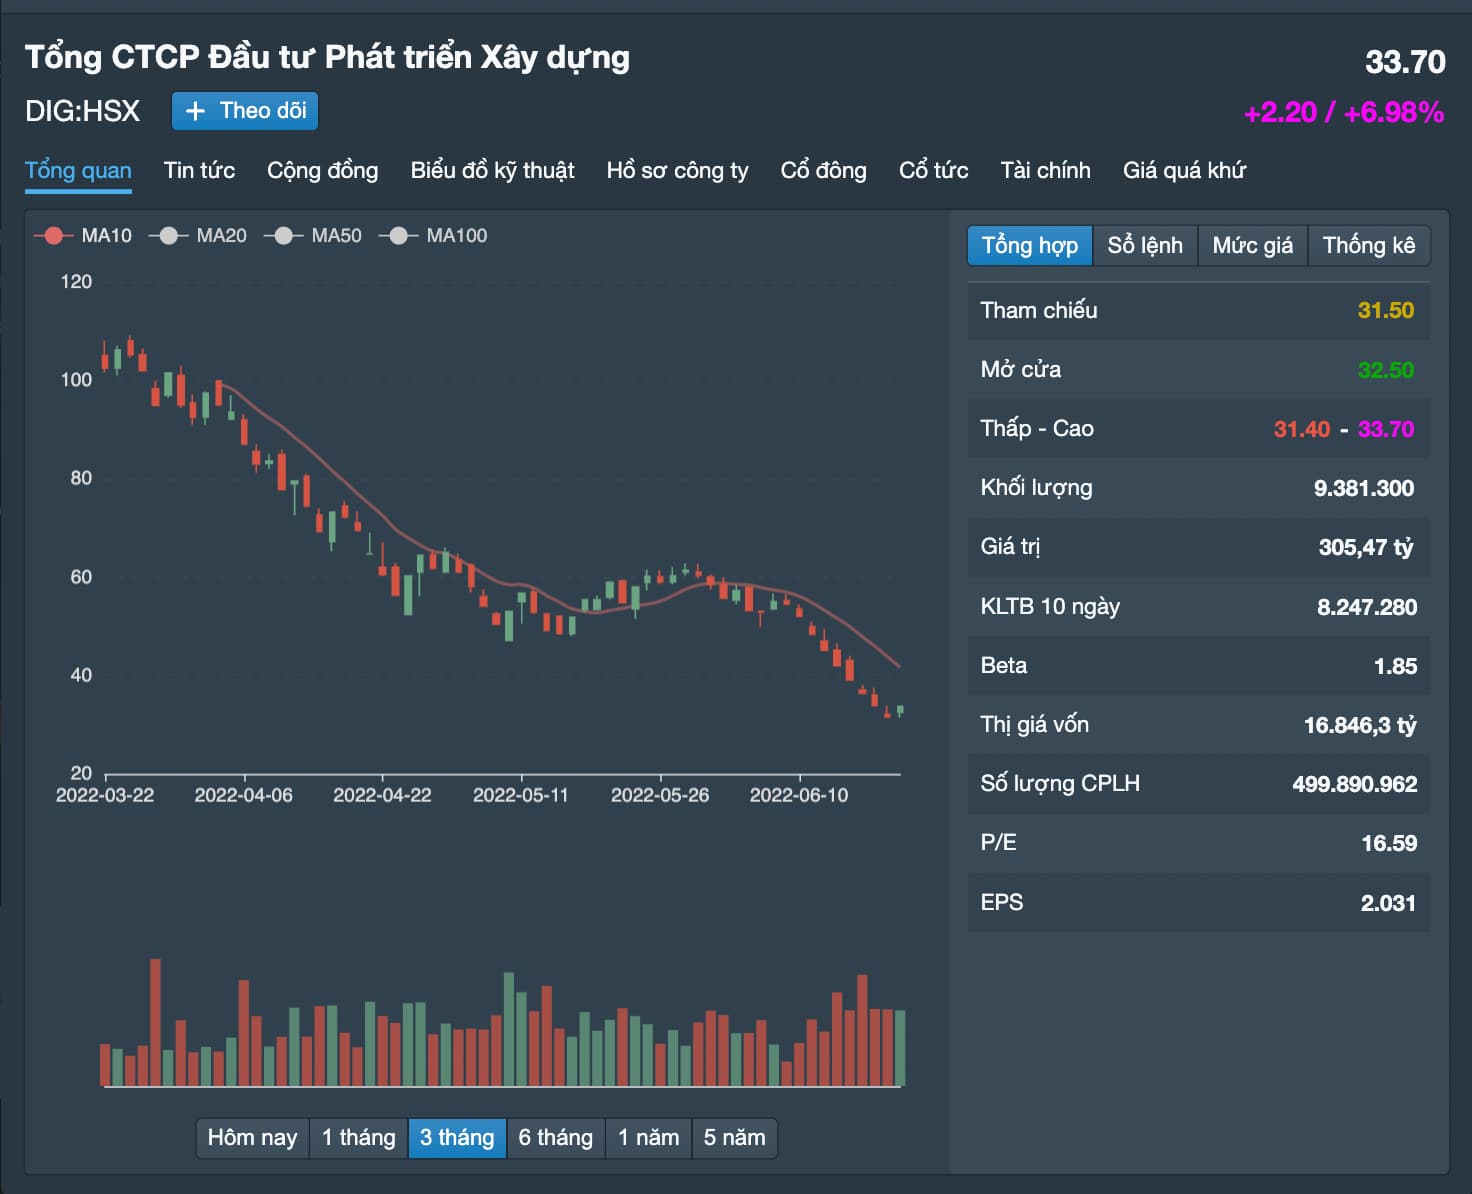Click the Cộng đồng tab
The image size is (1472, 1194).
click(322, 171)
